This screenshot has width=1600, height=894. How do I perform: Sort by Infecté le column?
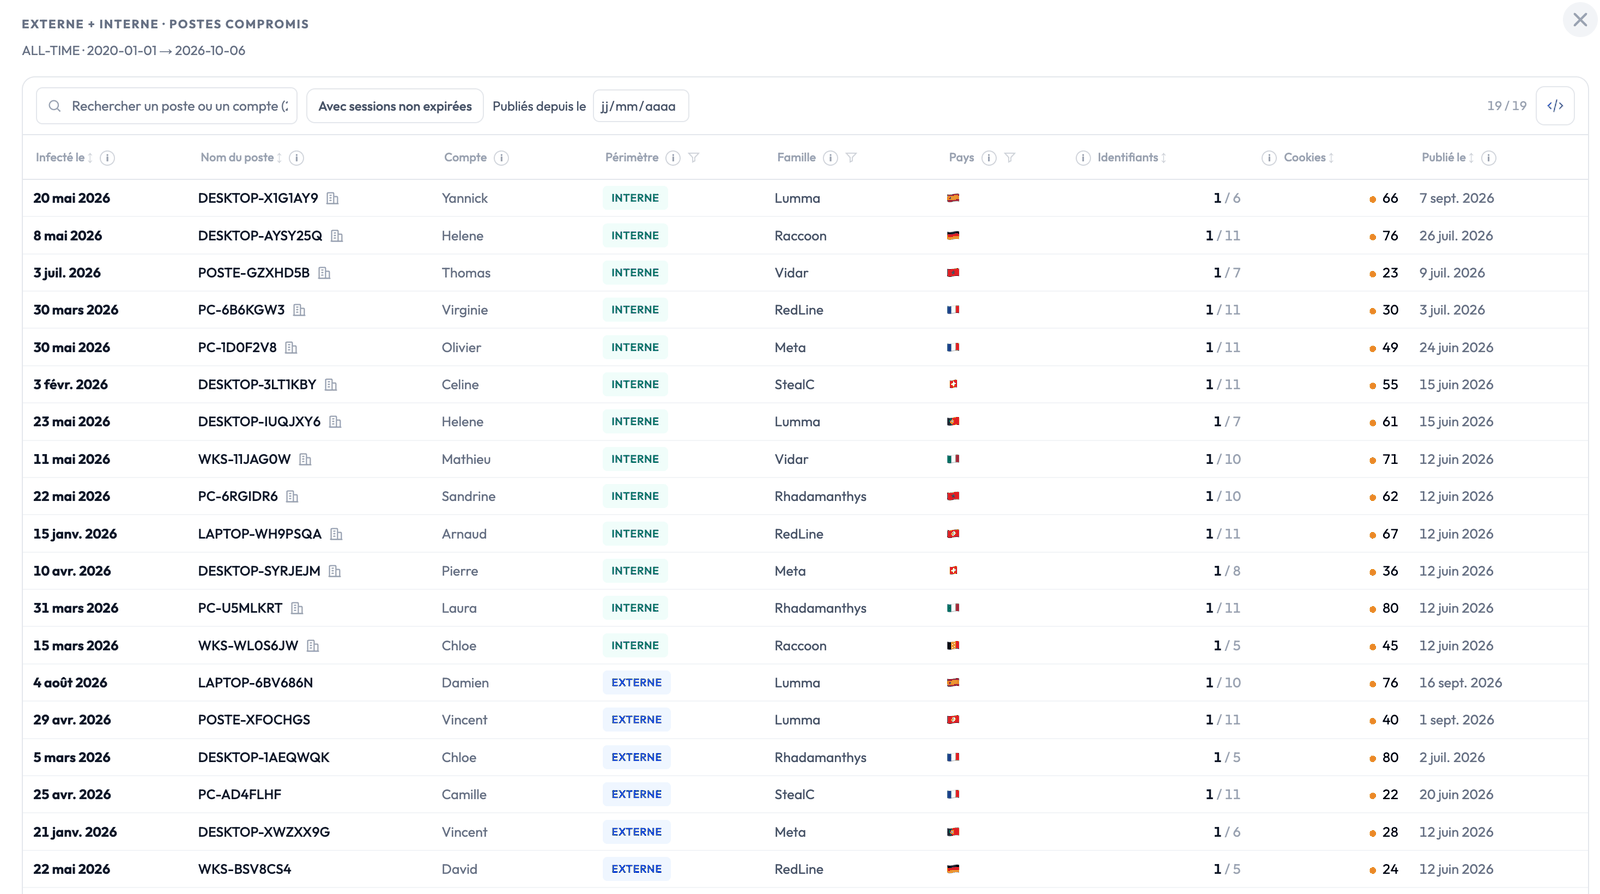pyautogui.click(x=64, y=158)
